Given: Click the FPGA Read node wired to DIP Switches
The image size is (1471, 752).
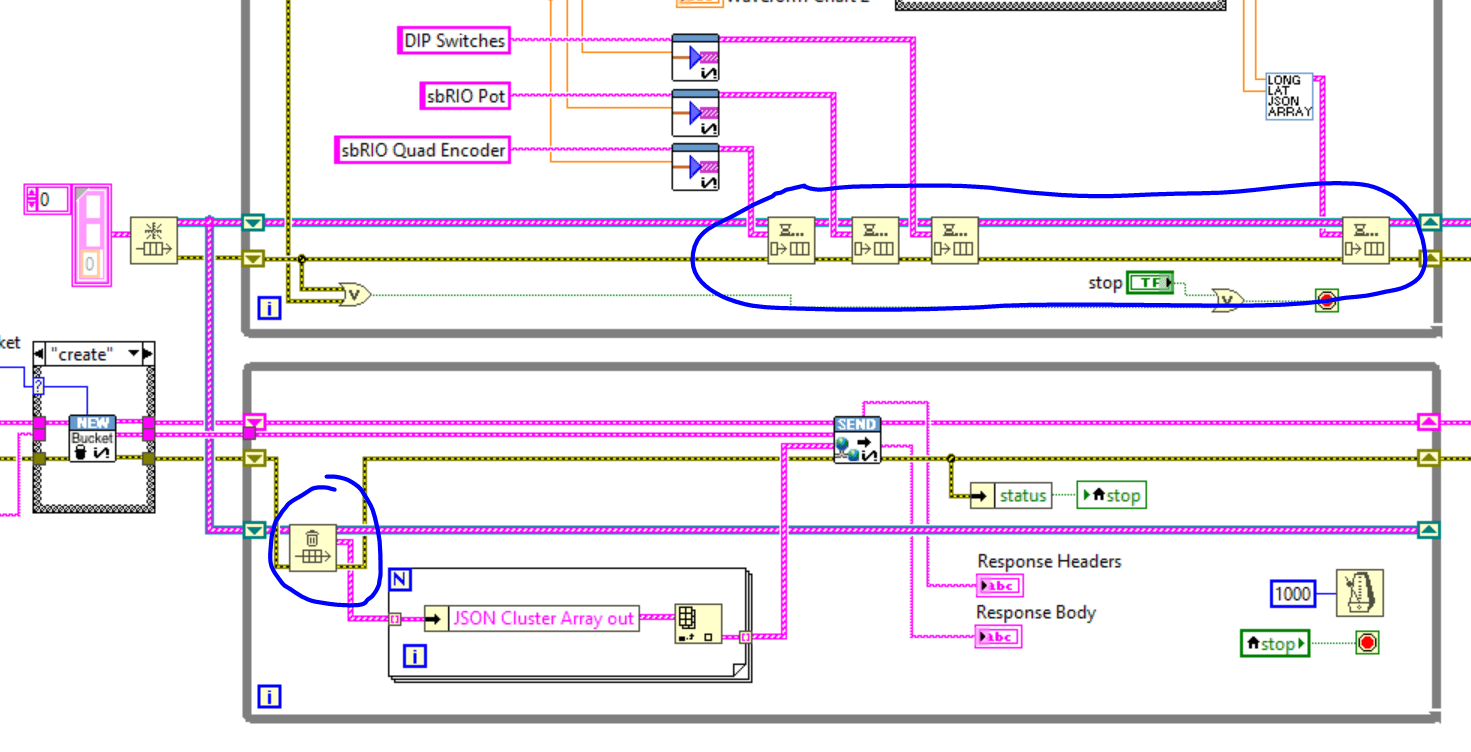Looking at the screenshot, I should click(x=697, y=57).
